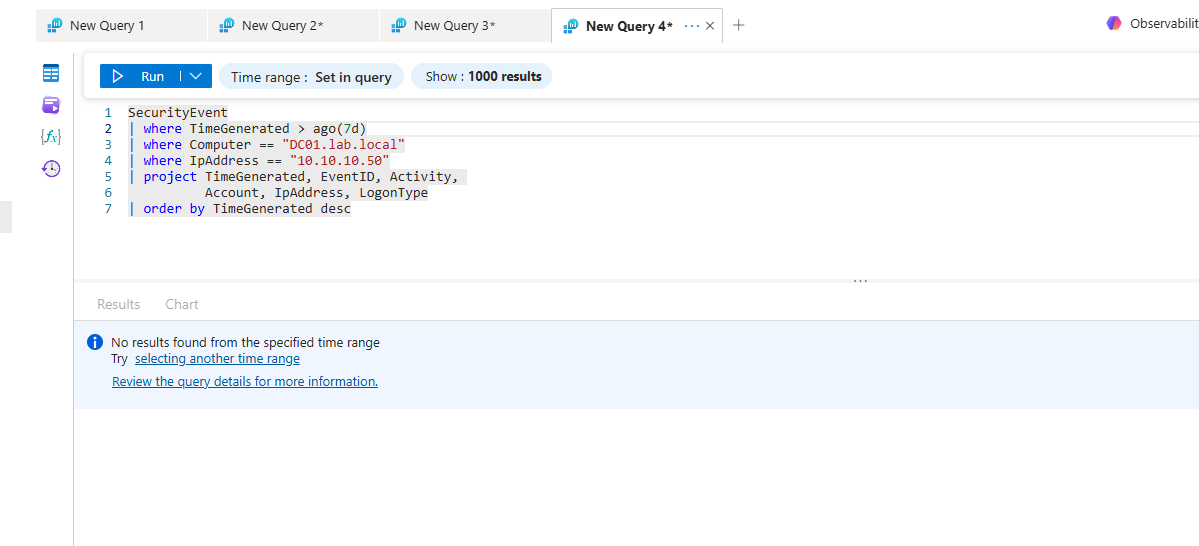Open the Queries sidebar icon
The width and height of the screenshot is (1199, 546).
pos(51,105)
